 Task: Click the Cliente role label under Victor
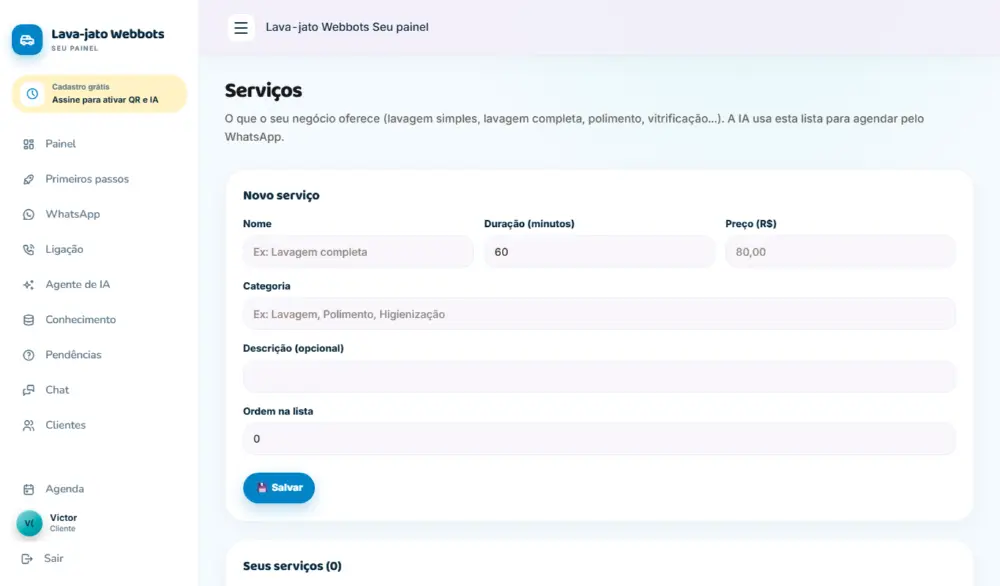62,529
